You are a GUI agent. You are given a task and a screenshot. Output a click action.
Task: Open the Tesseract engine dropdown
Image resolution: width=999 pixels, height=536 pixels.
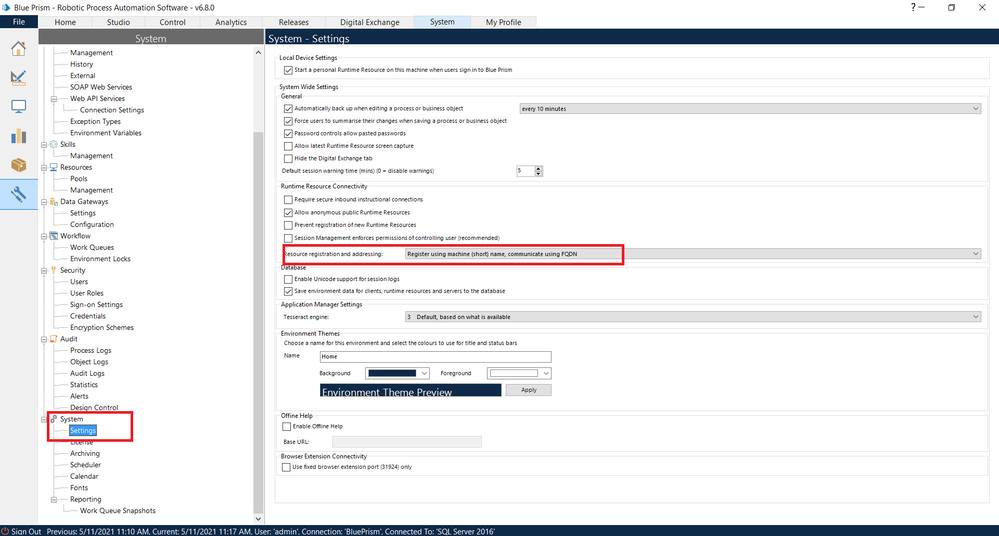[693, 317]
